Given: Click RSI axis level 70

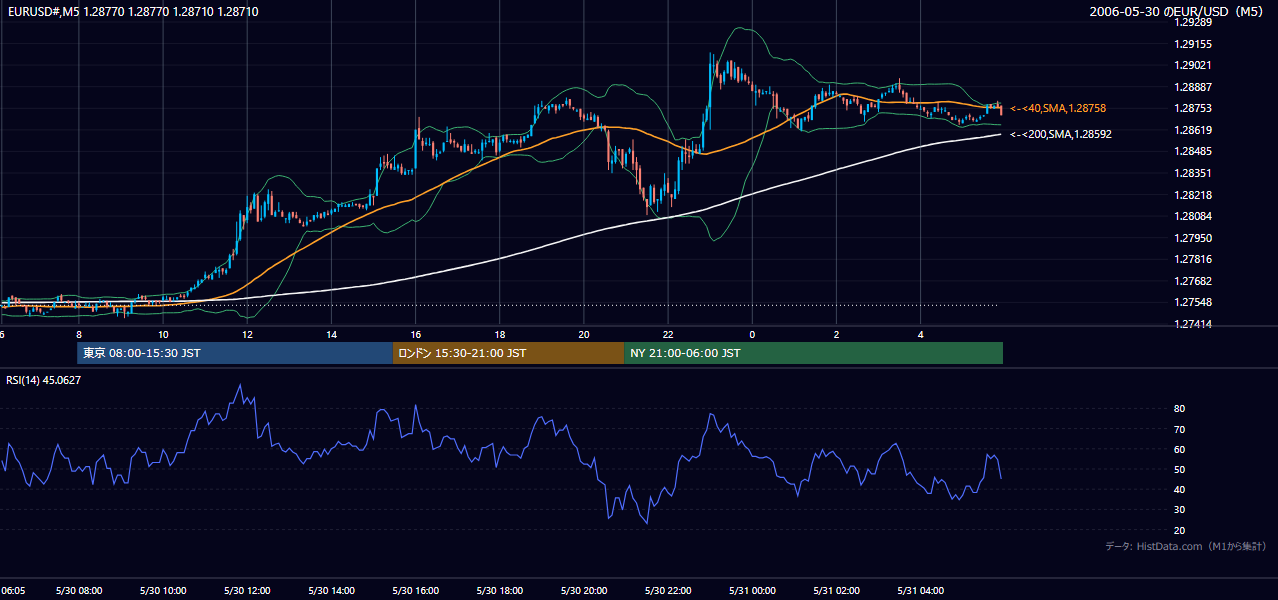Looking at the screenshot, I should (x=1180, y=429).
